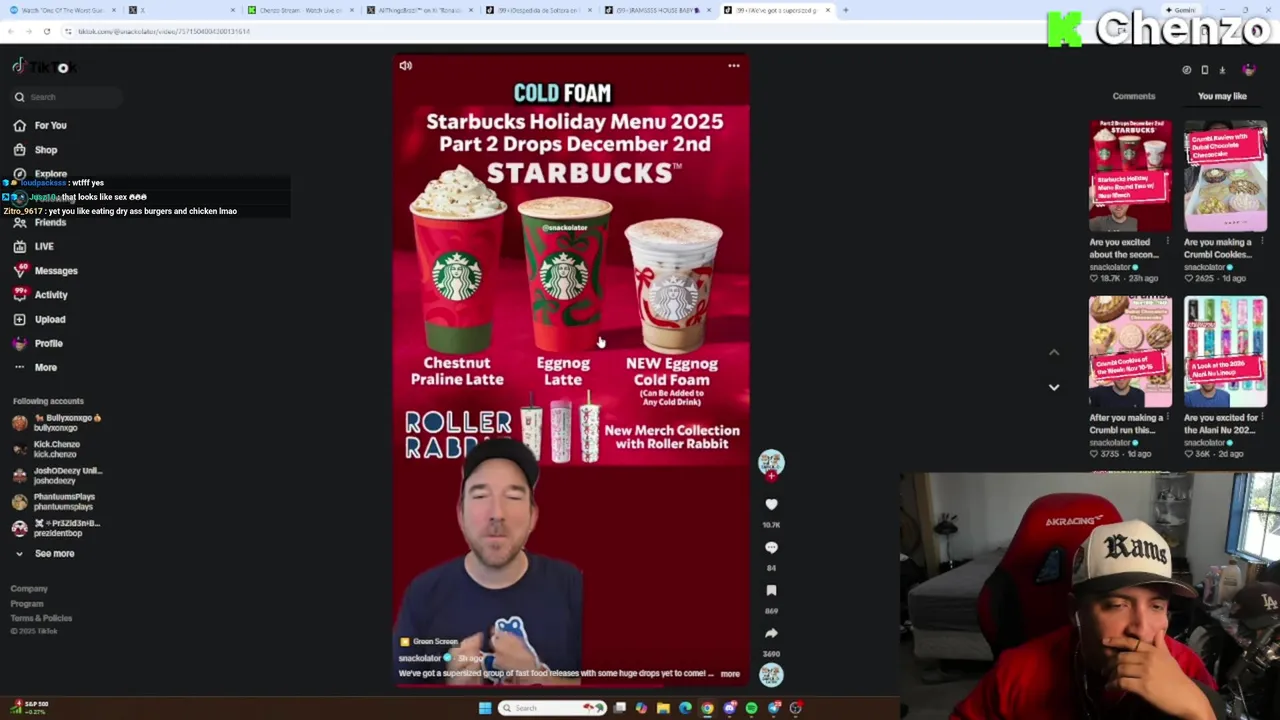Open Microsoft Edge from taskbar
Image resolution: width=1280 pixels, height=720 pixels.
(685, 708)
